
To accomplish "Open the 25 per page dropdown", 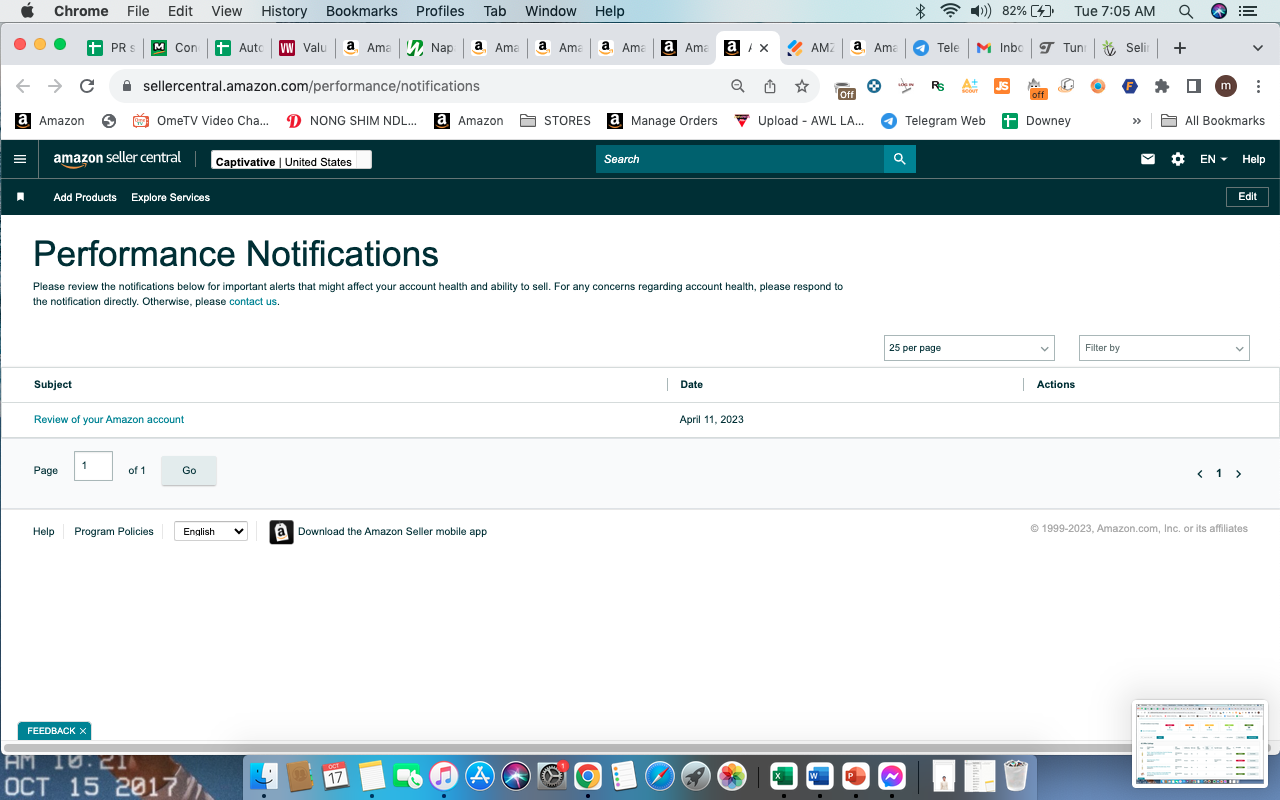I will click(969, 348).
